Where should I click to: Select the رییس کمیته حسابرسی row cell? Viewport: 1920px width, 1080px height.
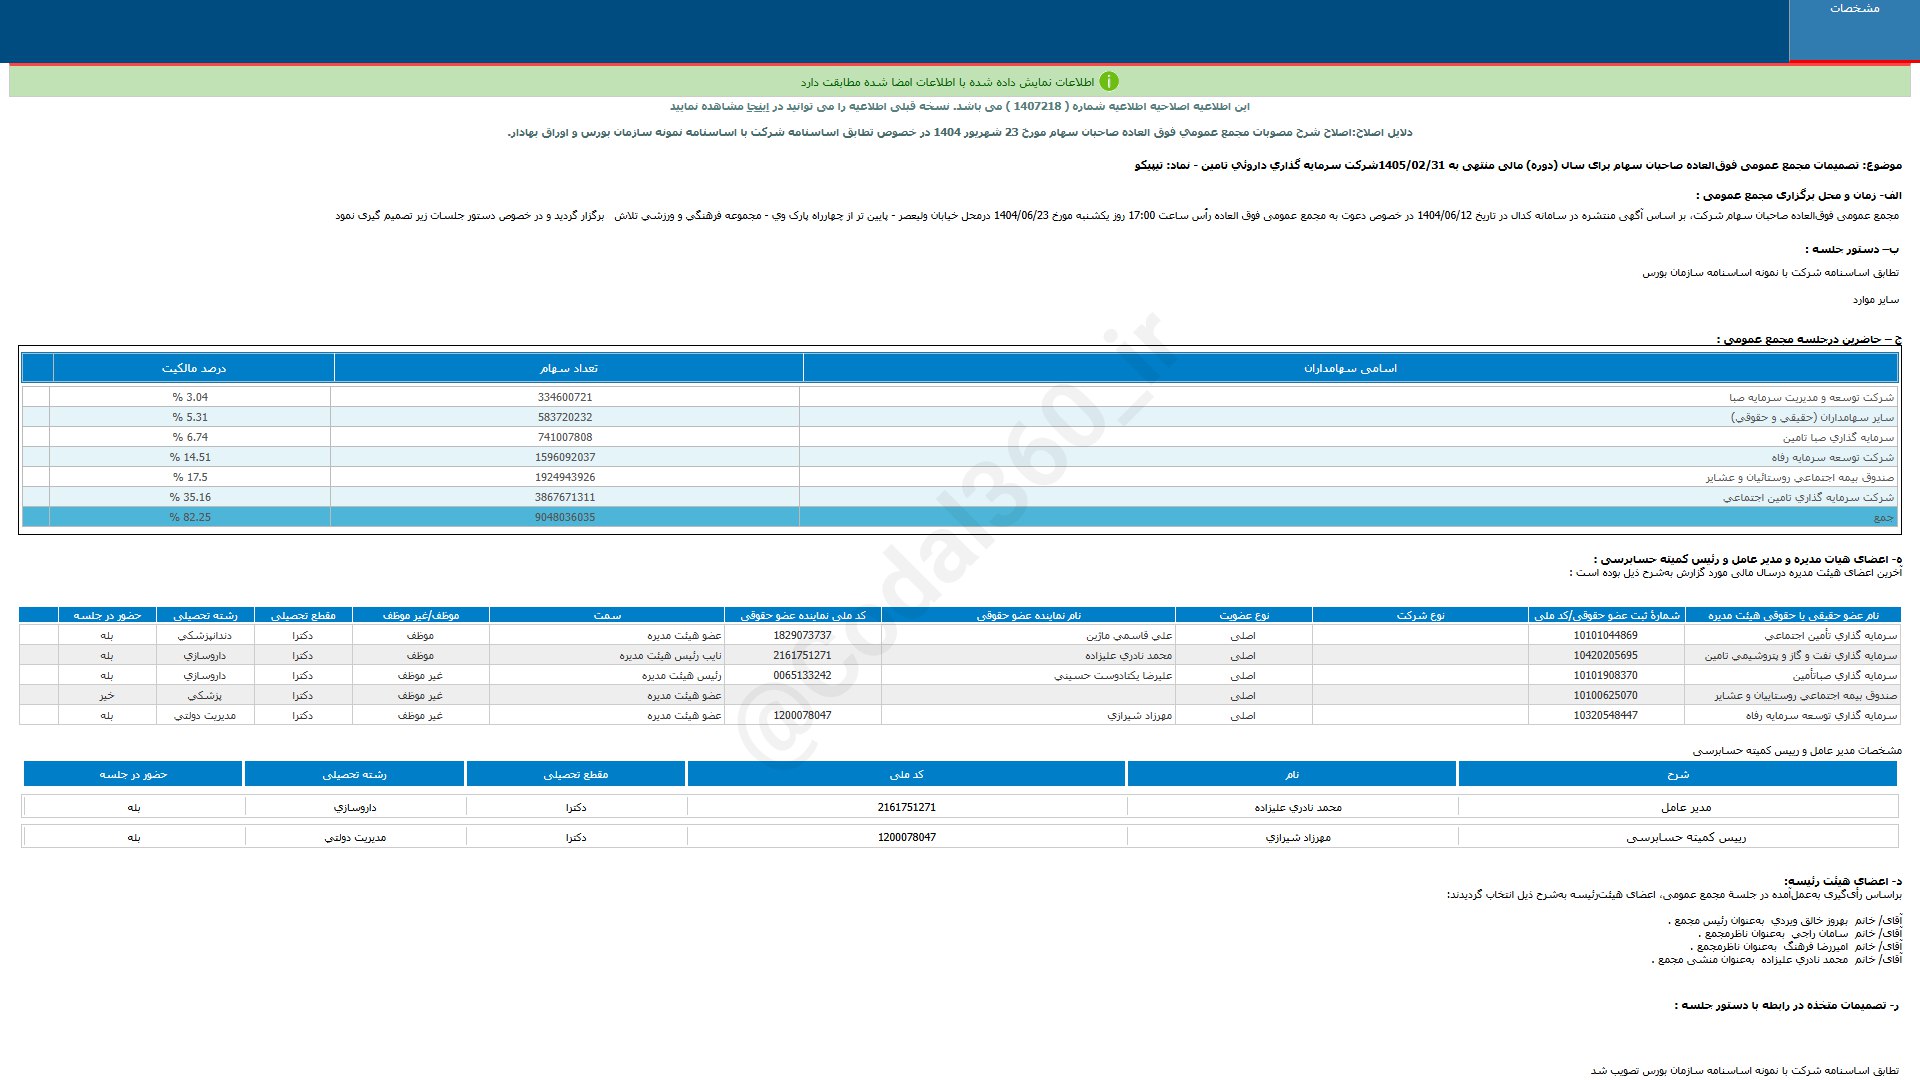1685,838
